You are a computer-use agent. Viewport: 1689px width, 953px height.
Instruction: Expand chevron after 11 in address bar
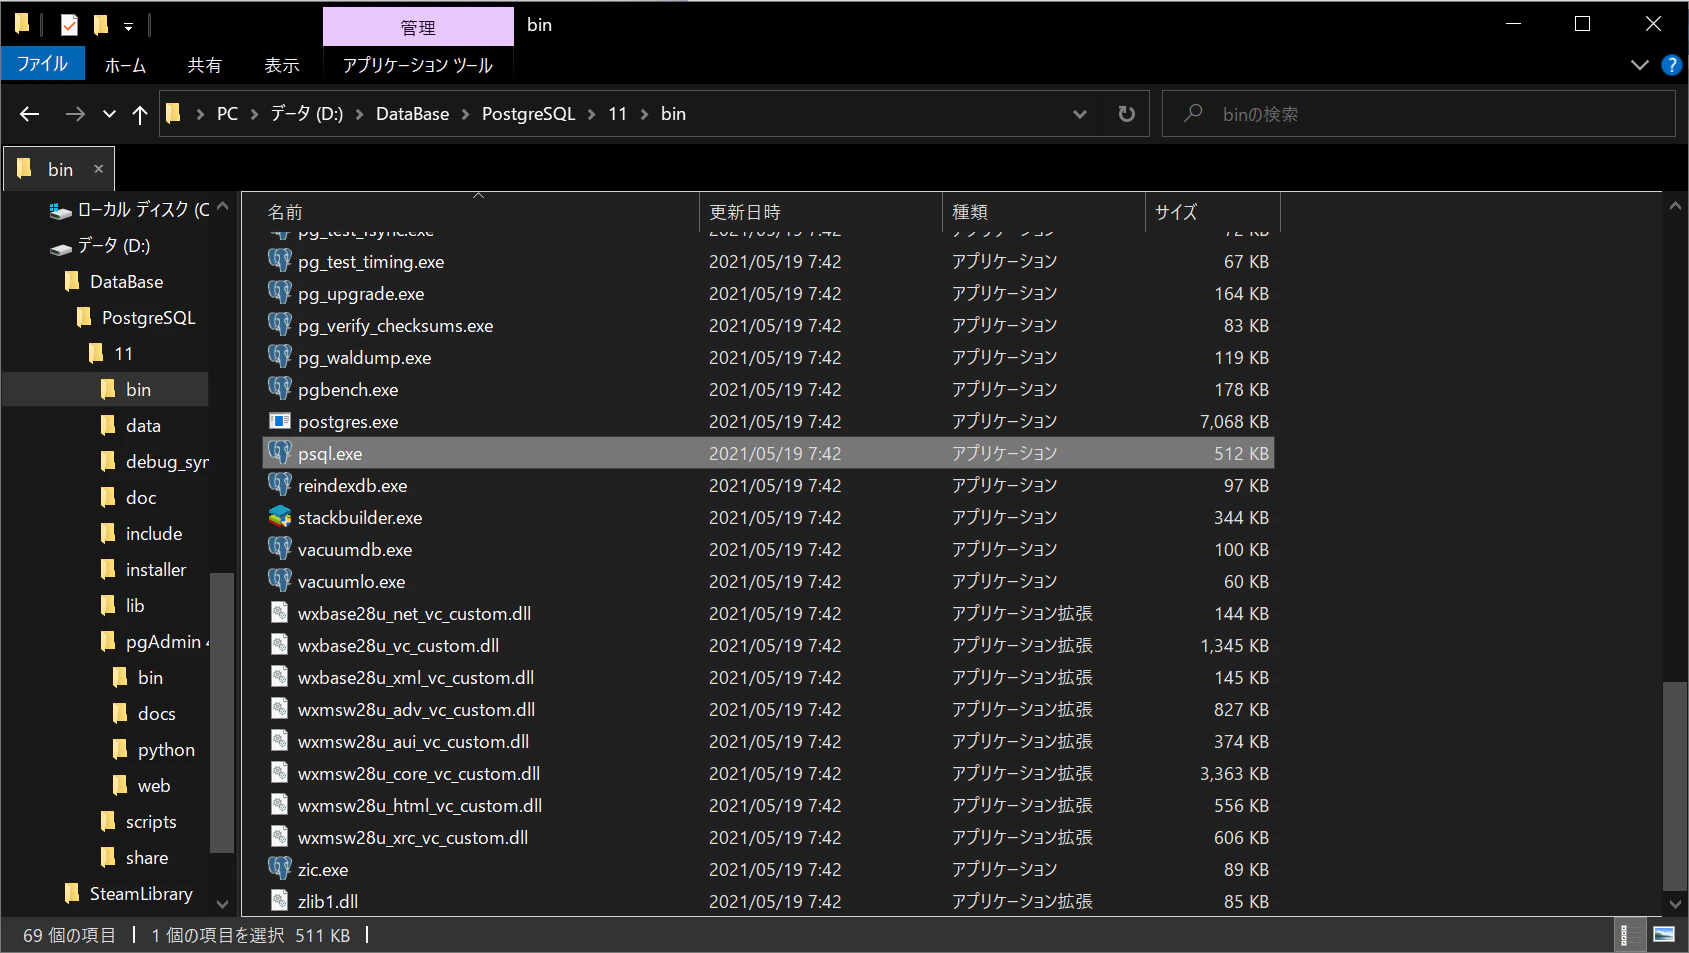coord(644,114)
